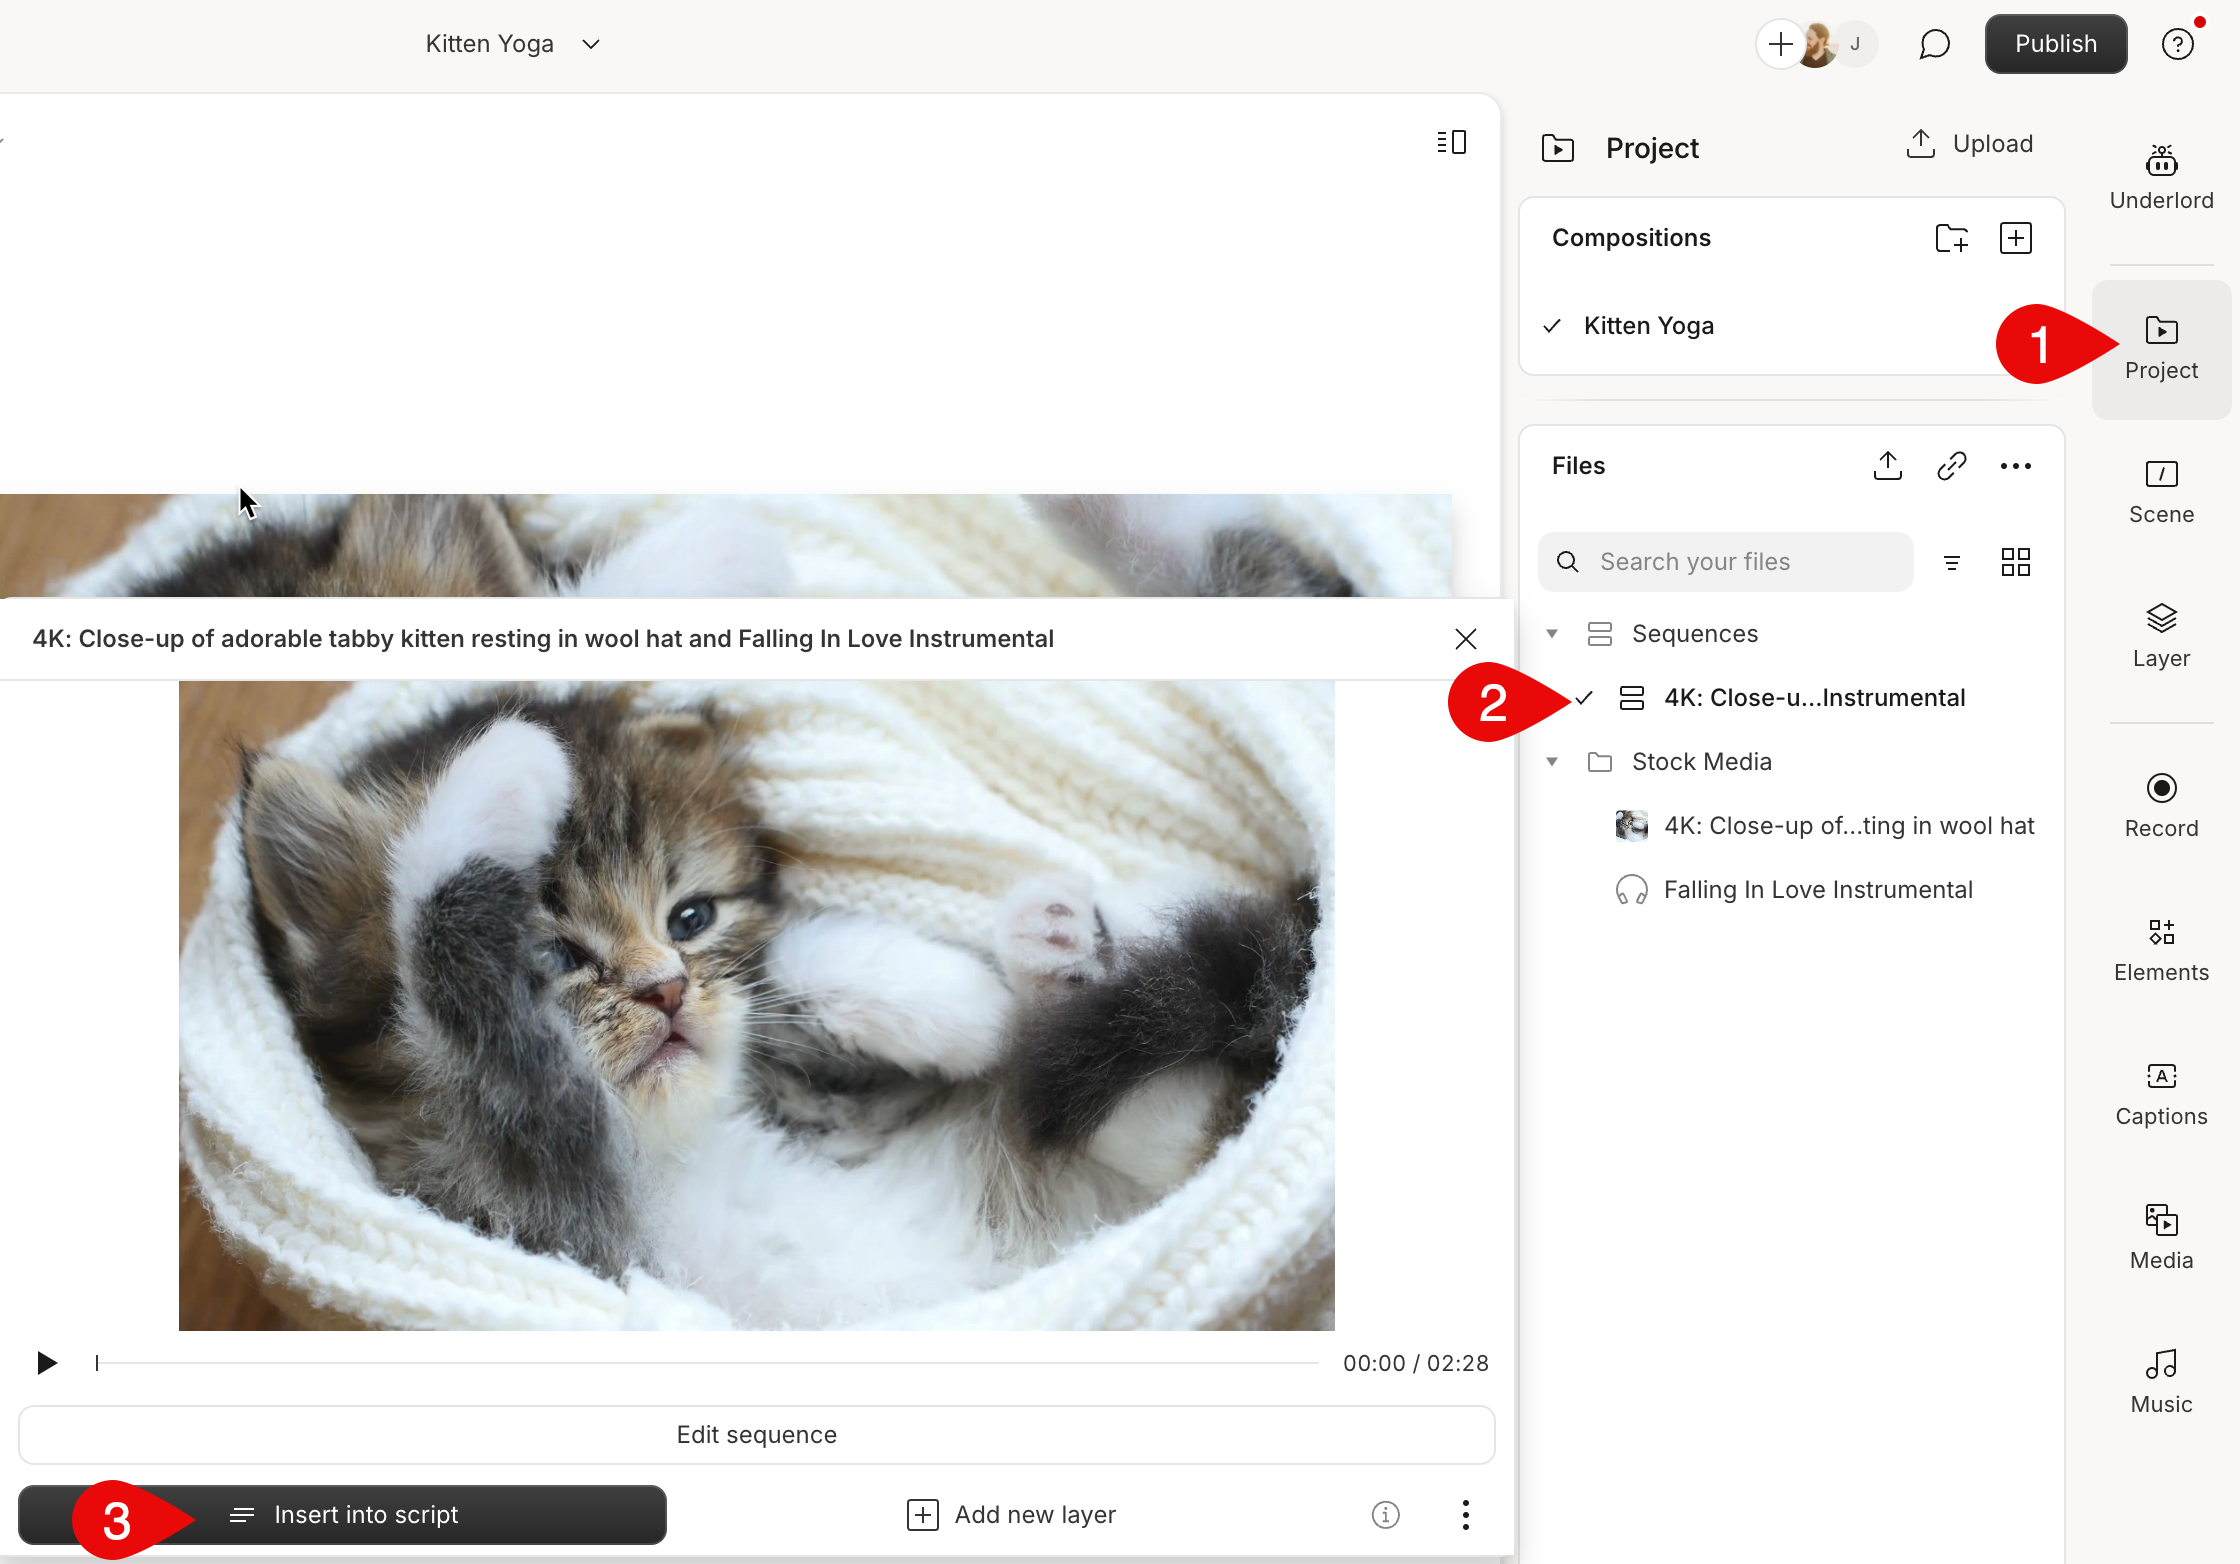
Task: Open the Music library panel
Action: click(2161, 1378)
